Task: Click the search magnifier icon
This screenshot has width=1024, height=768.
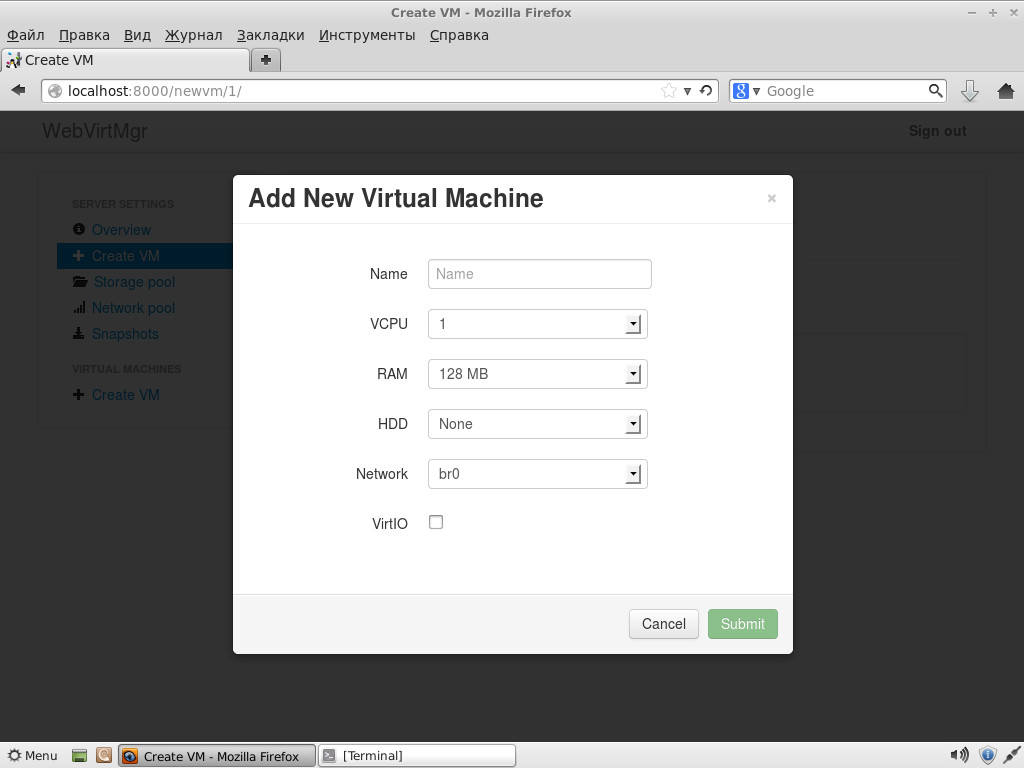Action: [935, 90]
